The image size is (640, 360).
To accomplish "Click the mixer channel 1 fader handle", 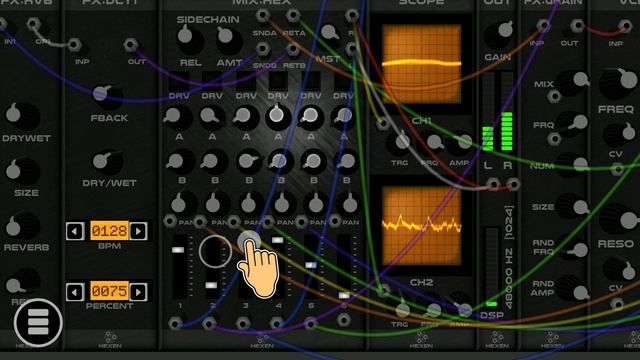I will [x=178, y=250].
